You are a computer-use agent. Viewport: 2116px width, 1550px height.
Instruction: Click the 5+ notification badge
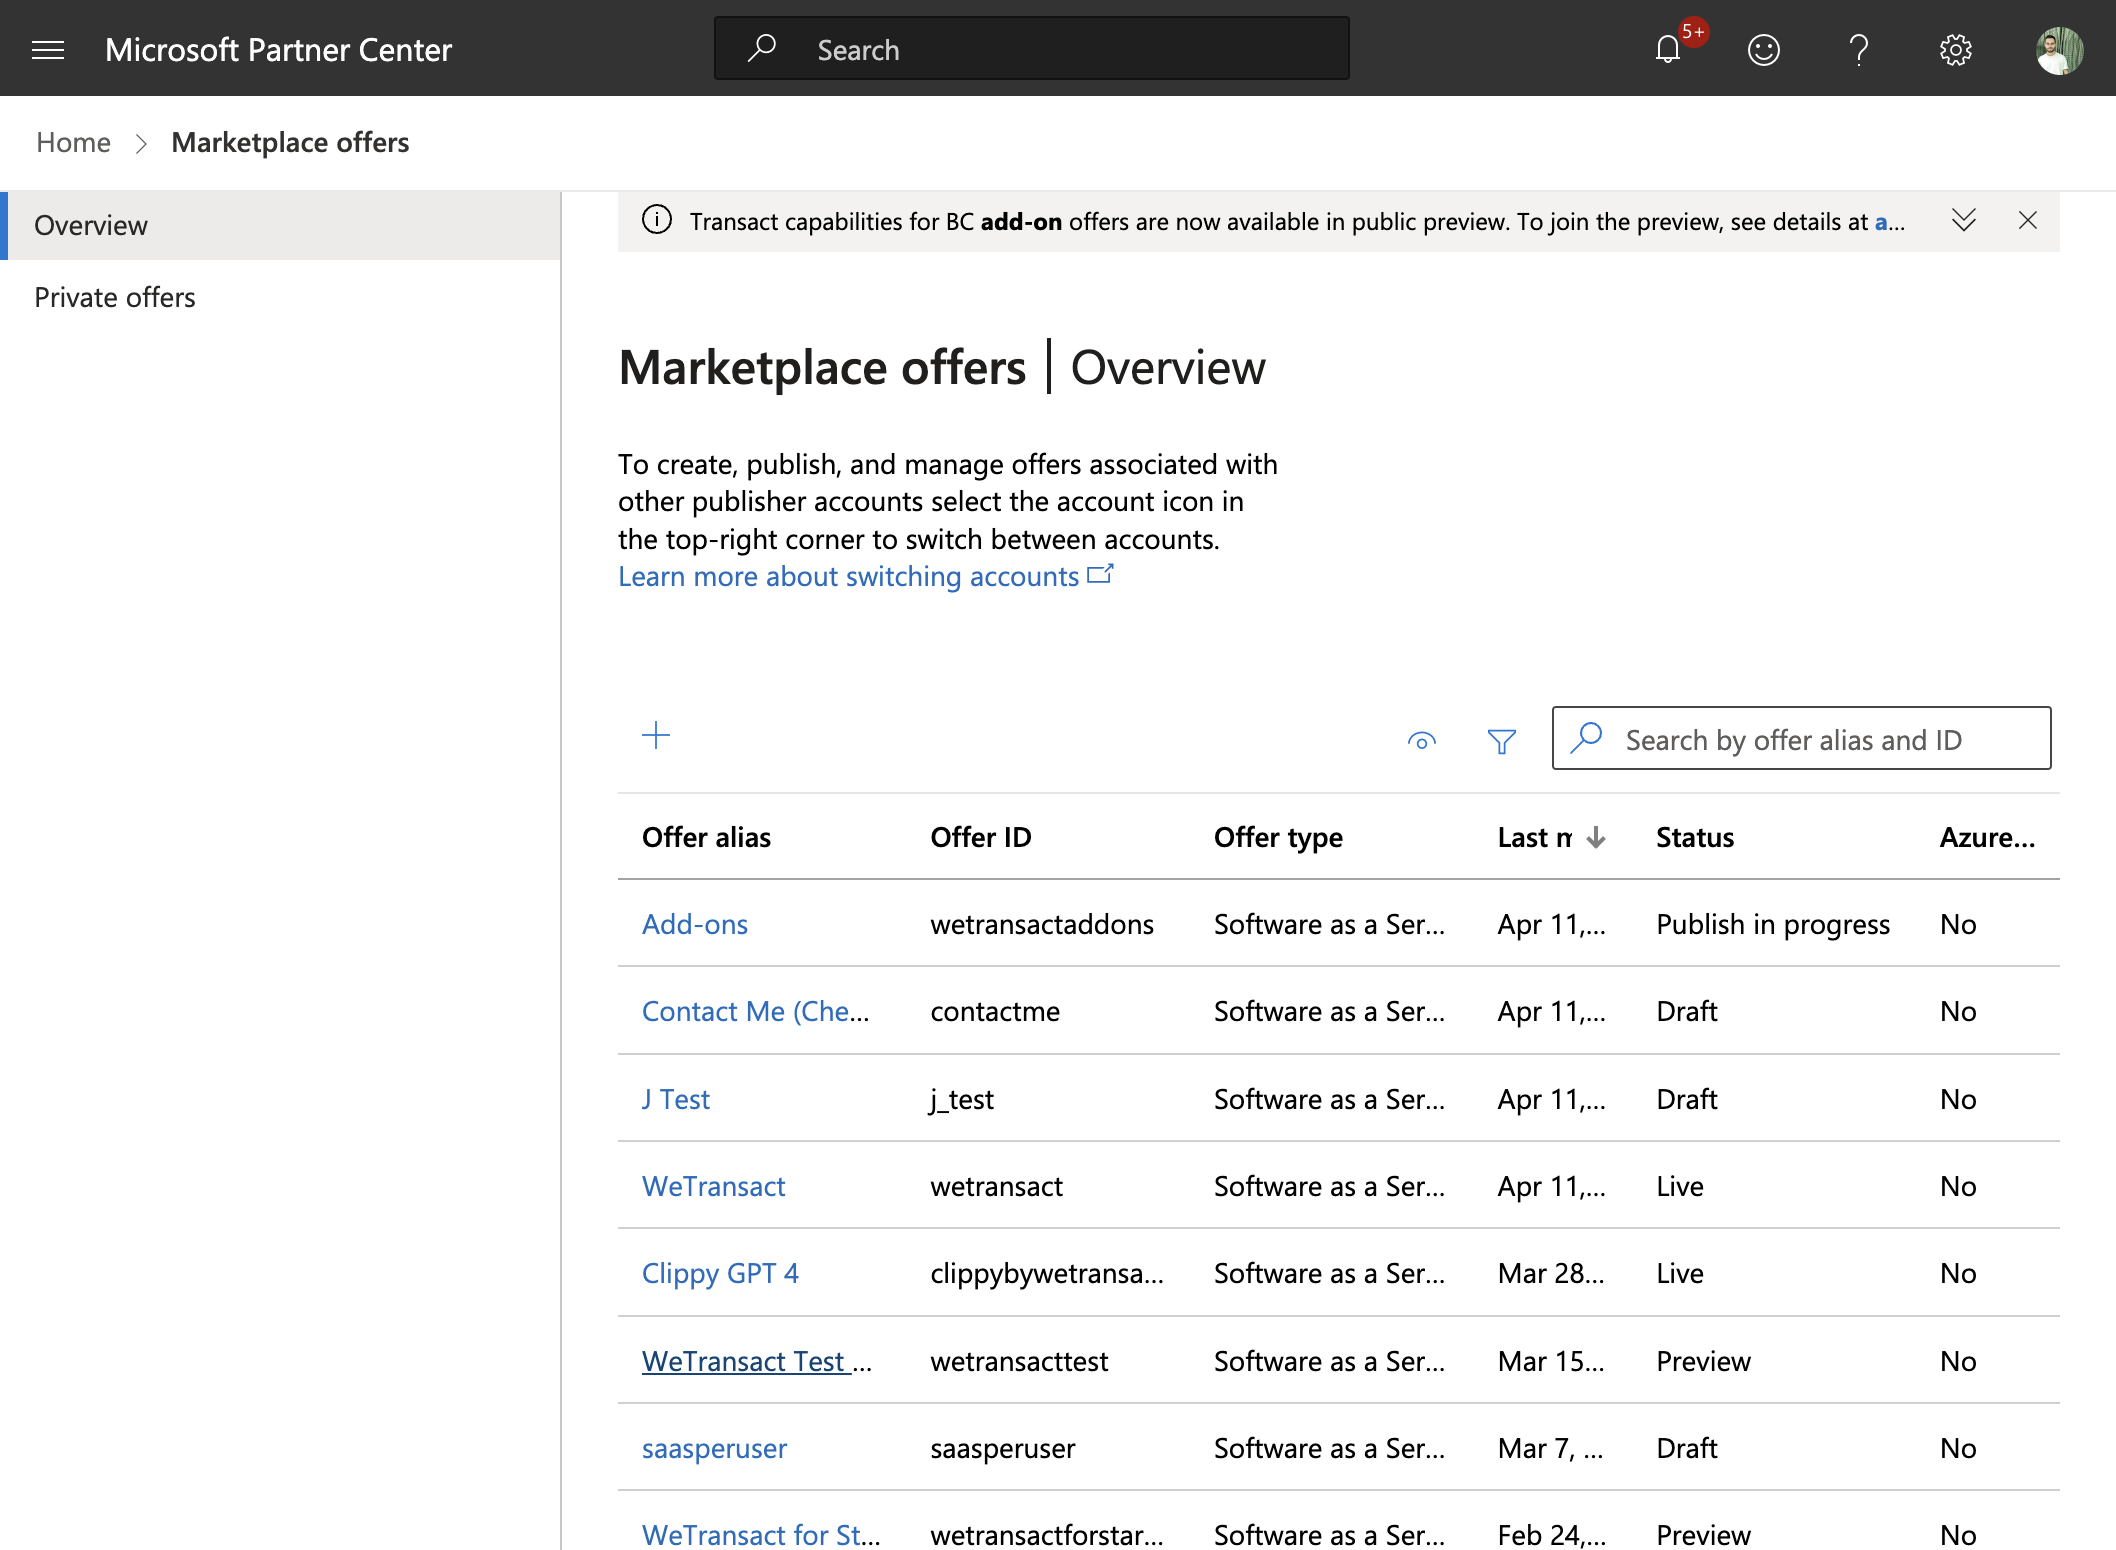coord(1693,32)
